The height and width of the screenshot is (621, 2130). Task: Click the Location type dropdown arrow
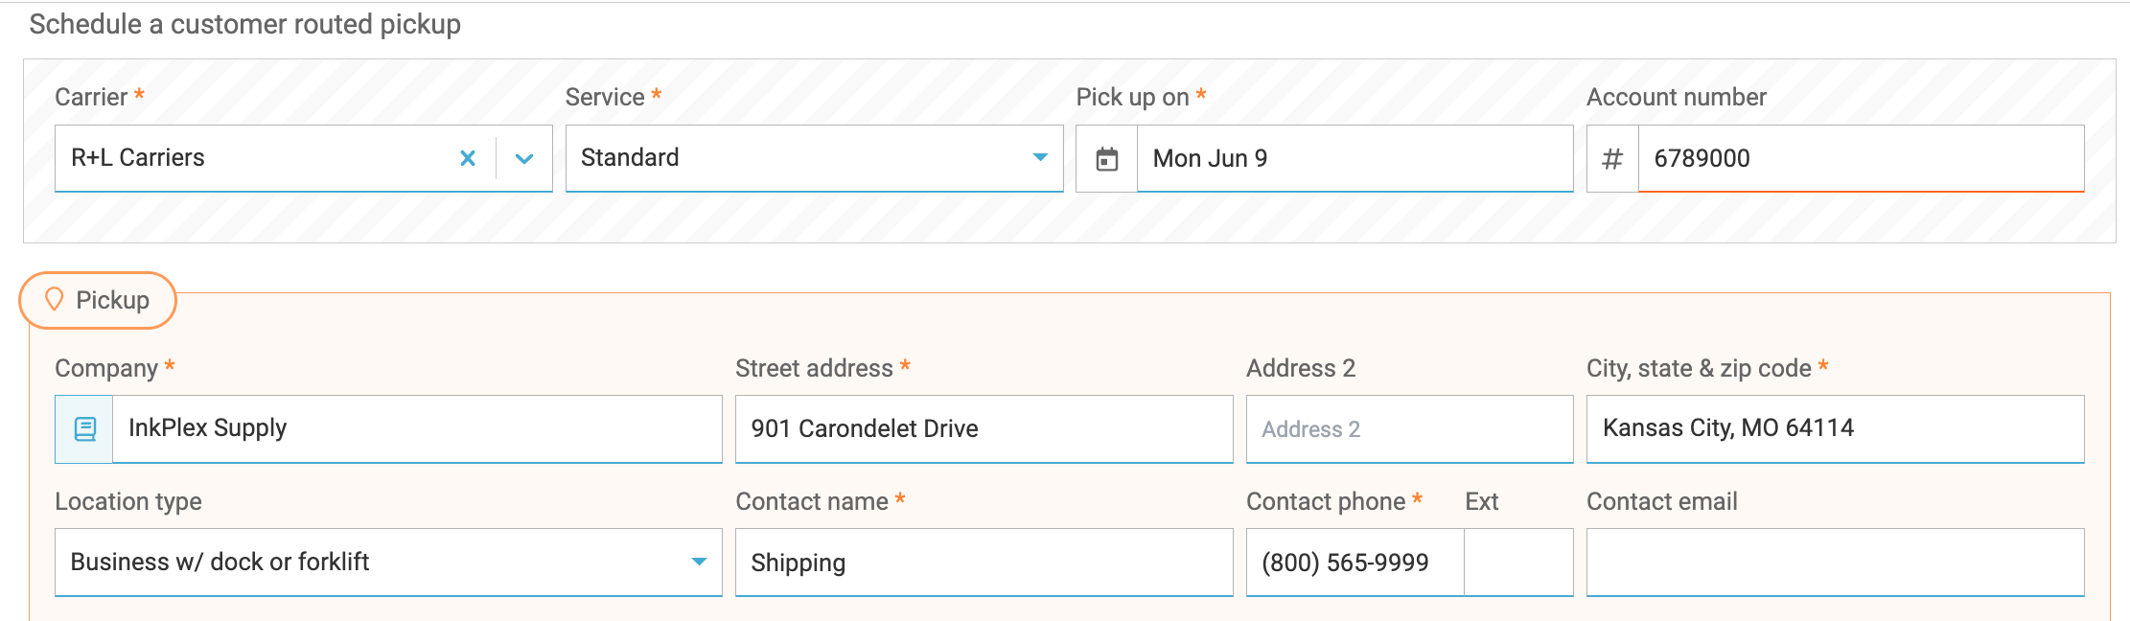(699, 562)
